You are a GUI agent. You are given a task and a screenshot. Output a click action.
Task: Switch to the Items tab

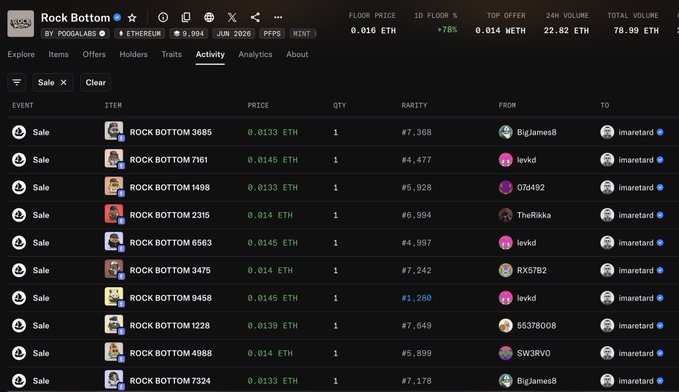(58, 55)
